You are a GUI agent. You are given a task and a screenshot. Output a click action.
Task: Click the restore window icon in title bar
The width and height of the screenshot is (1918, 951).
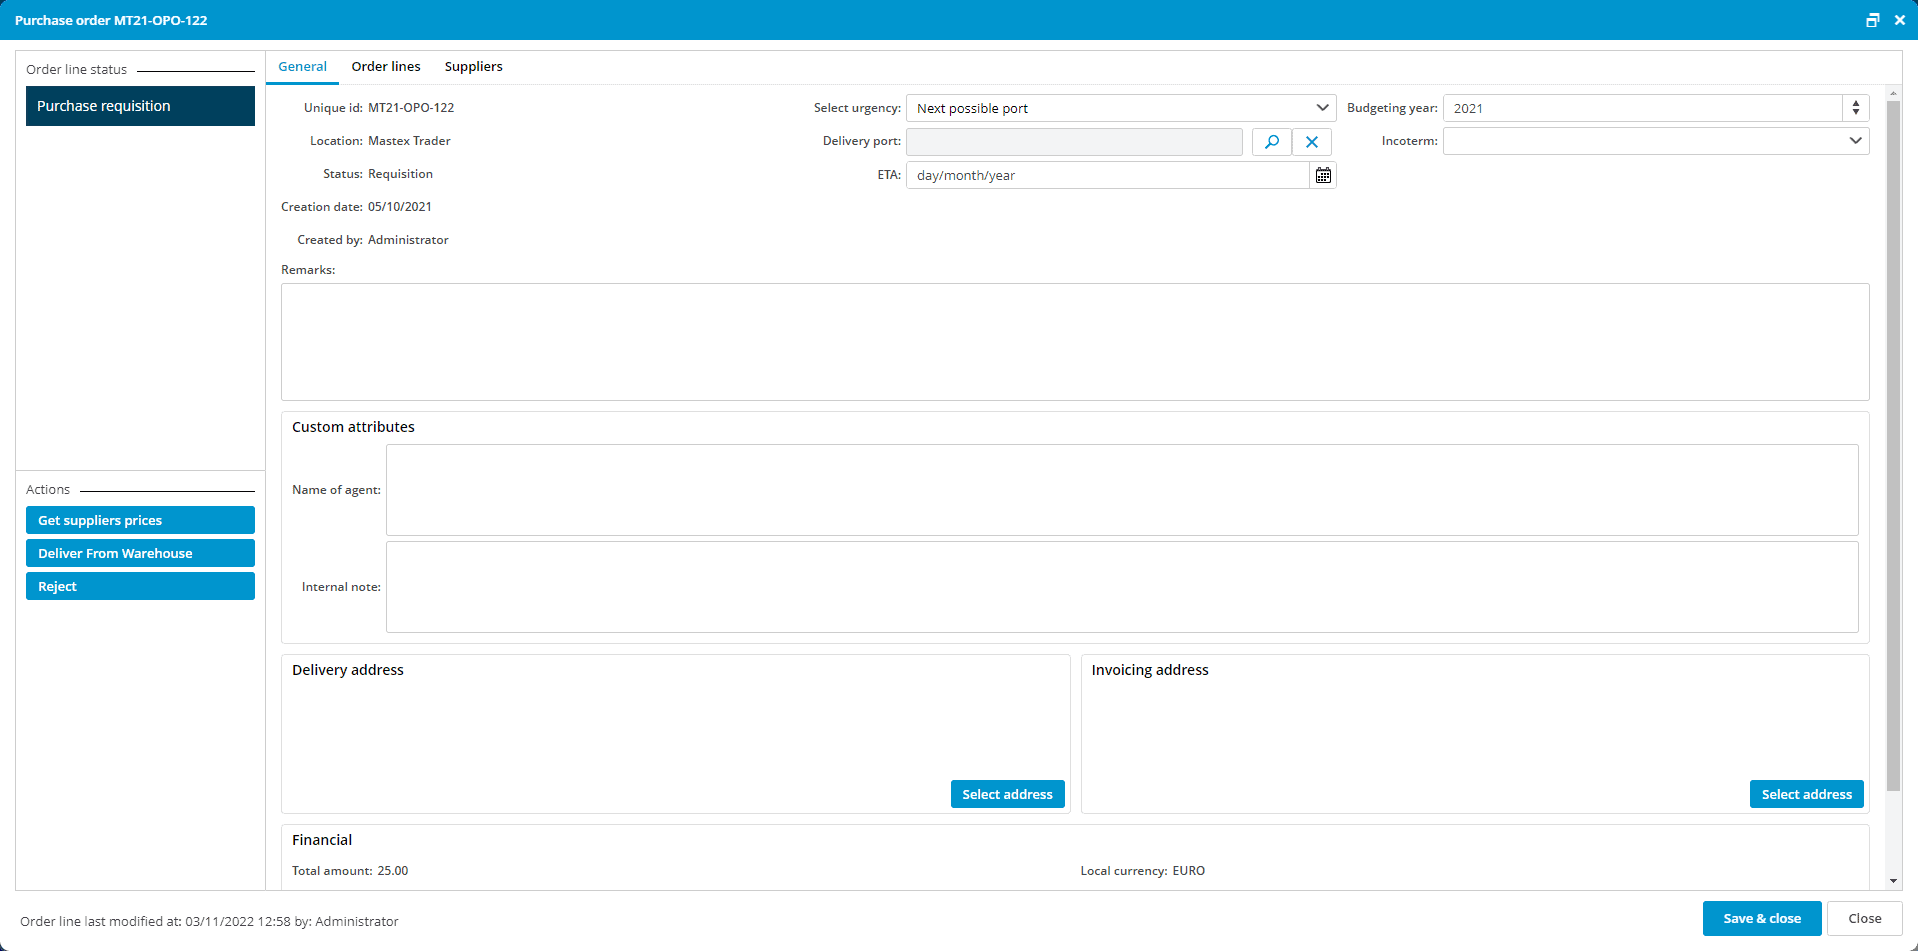coord(1872,20)
